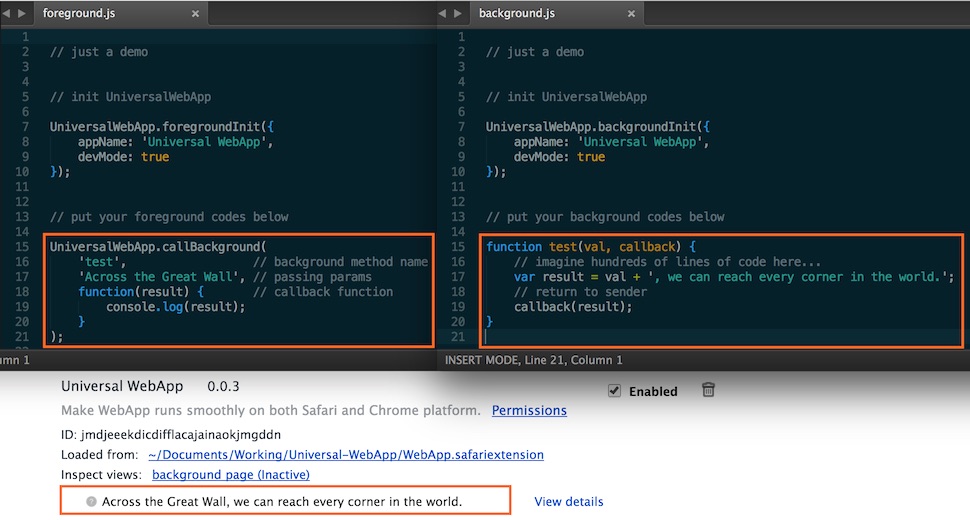The height and width of the screenshot is (520, 970).
Task: Inspect the background page (Inactive) link
Action: pyautogui.click(x=231, y=475)
